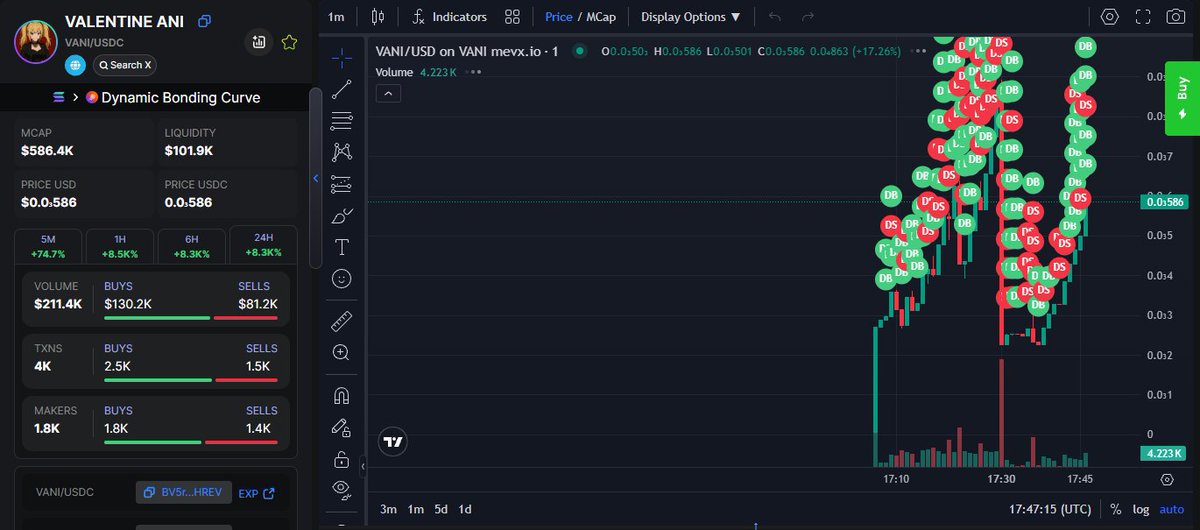Image resolution: width=1200 pixels, height=530 pixels.
Task: Toggle lock all drawing tools
Action: 342,460
